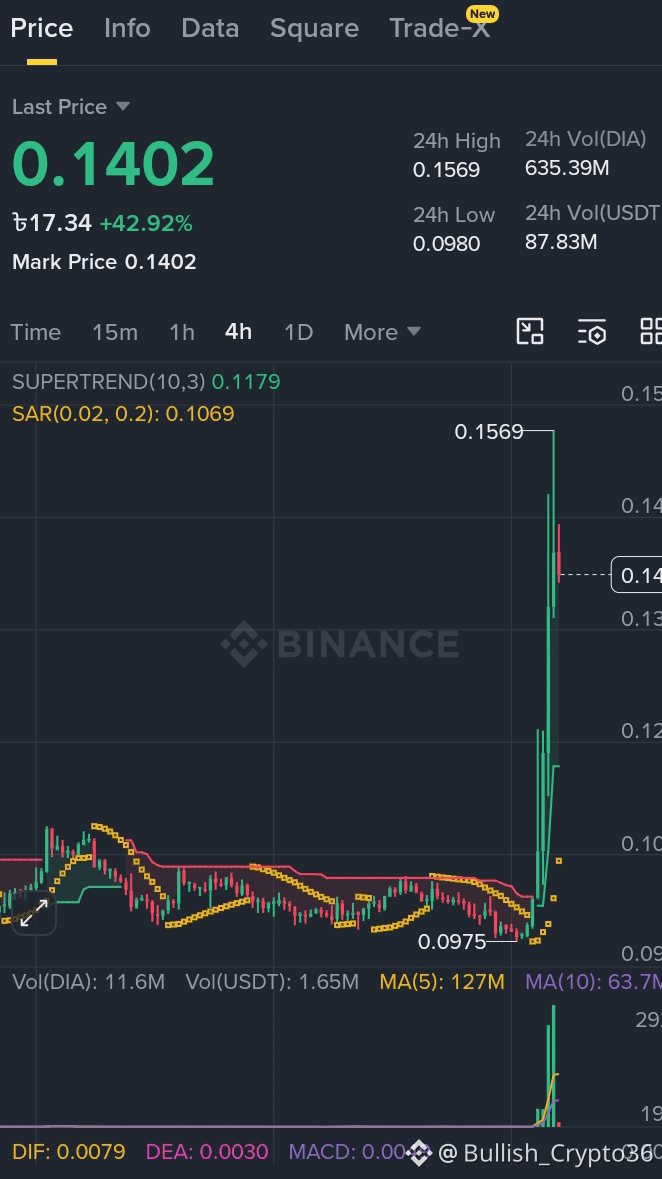
Task: Expand the More intervals dropdown
Action: (x=382, y=332)
